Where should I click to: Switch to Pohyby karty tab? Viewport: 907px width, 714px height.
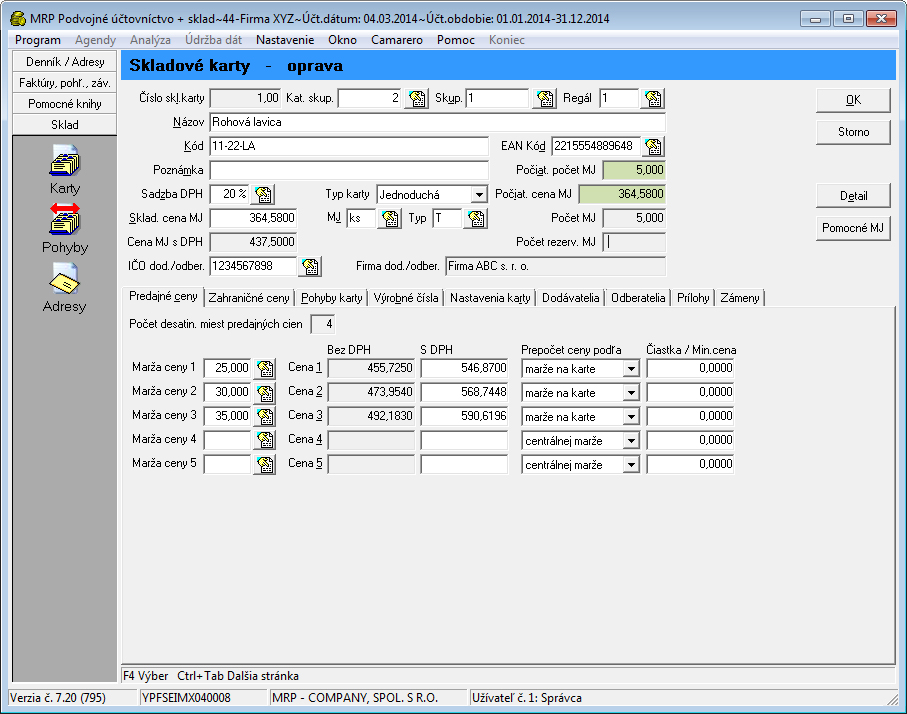pos(331,298)
